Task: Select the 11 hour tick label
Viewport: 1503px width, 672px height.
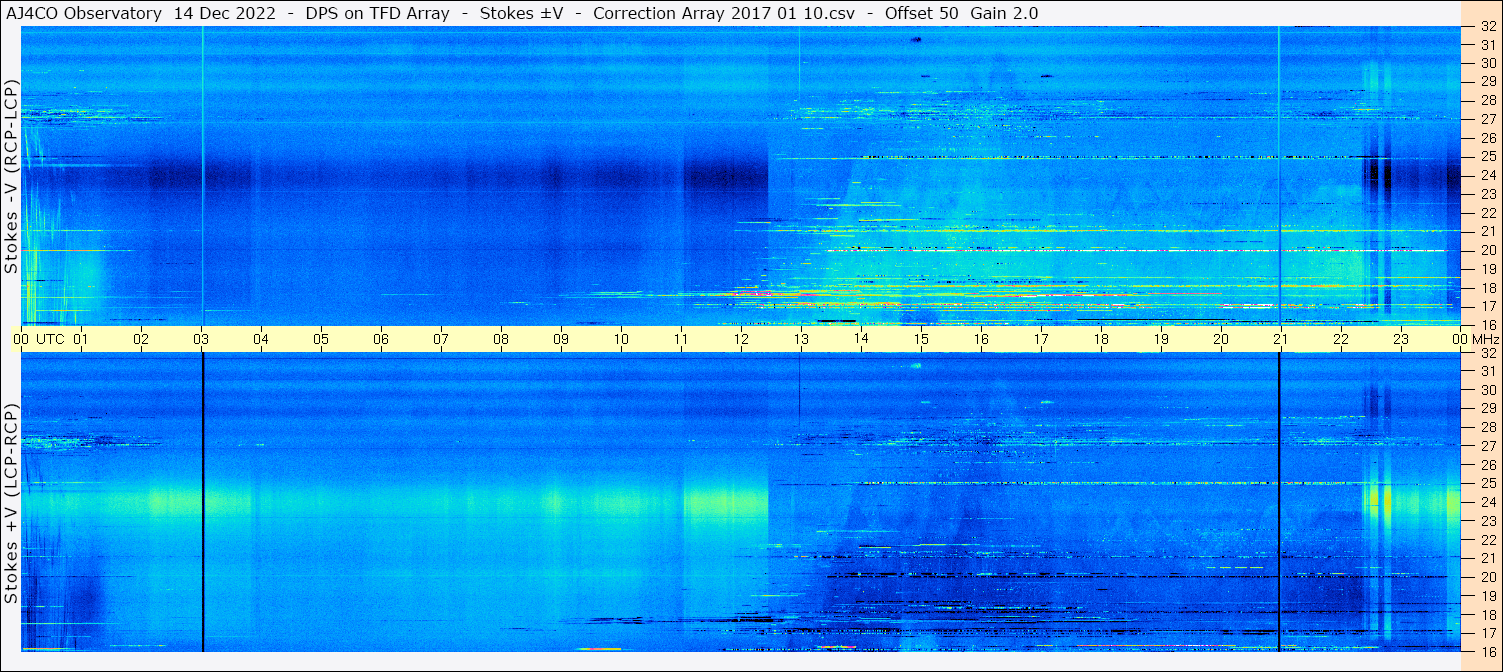Action: click(681, 339)
